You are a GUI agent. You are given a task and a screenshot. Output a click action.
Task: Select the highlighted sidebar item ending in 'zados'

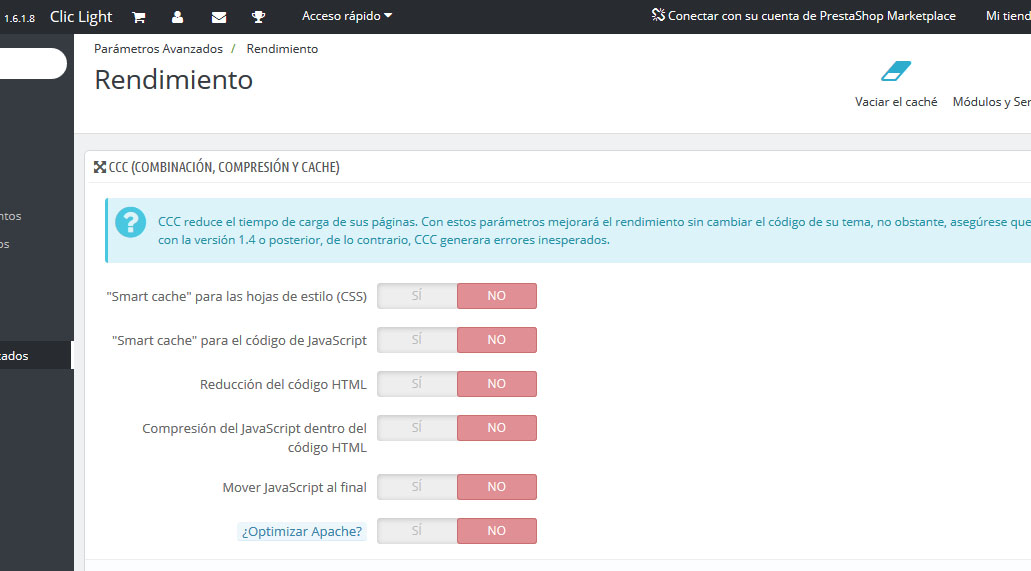36,356
